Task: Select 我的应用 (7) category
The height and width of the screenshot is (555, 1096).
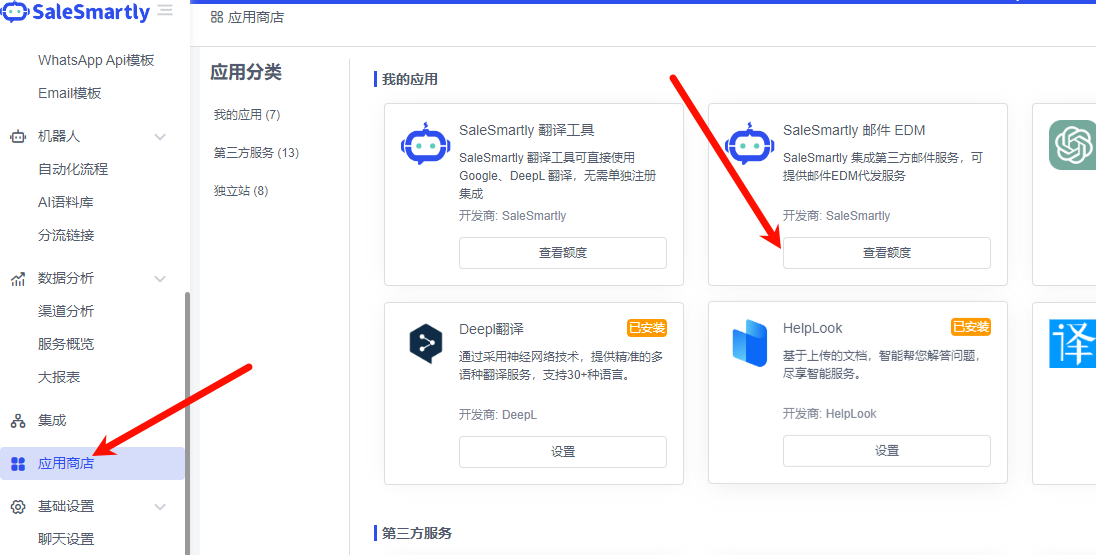Action: [247, 115]
